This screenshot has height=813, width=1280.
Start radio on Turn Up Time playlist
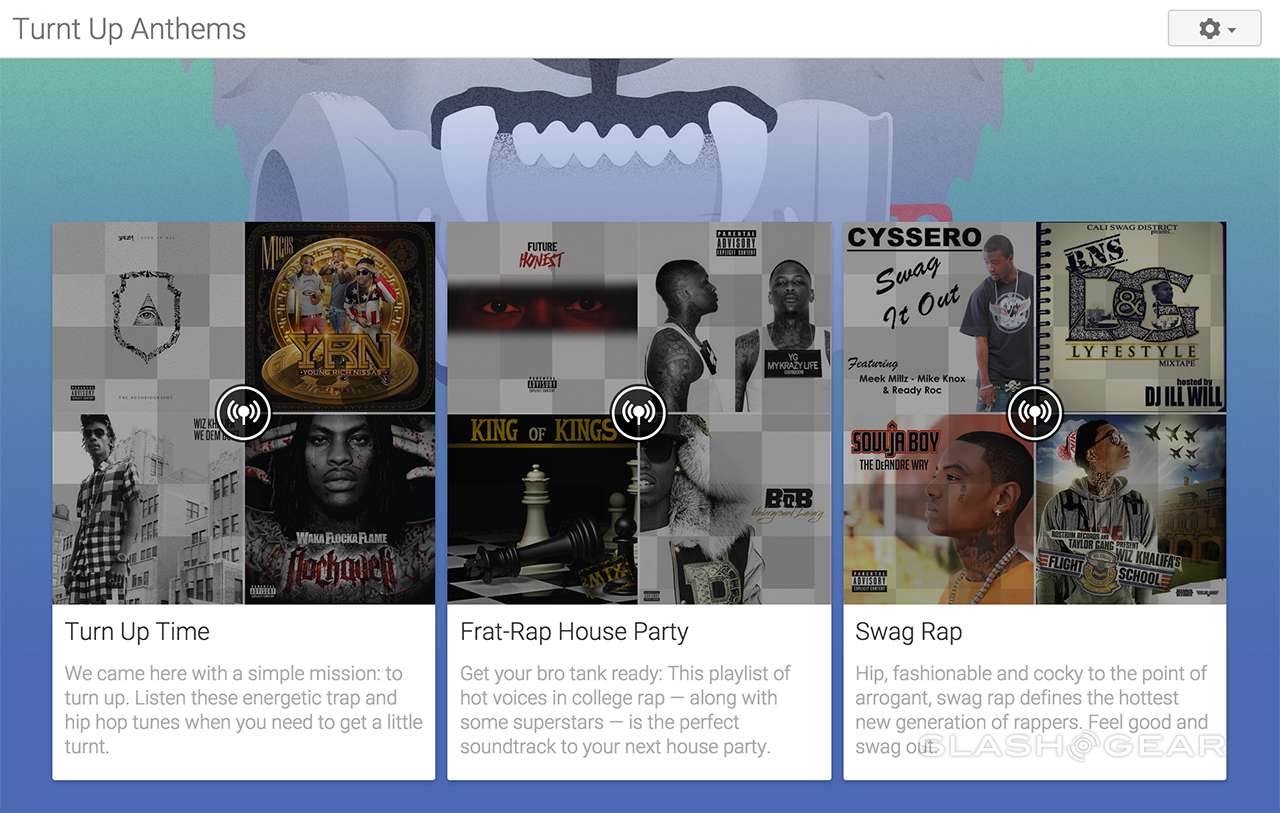[244, 412]
